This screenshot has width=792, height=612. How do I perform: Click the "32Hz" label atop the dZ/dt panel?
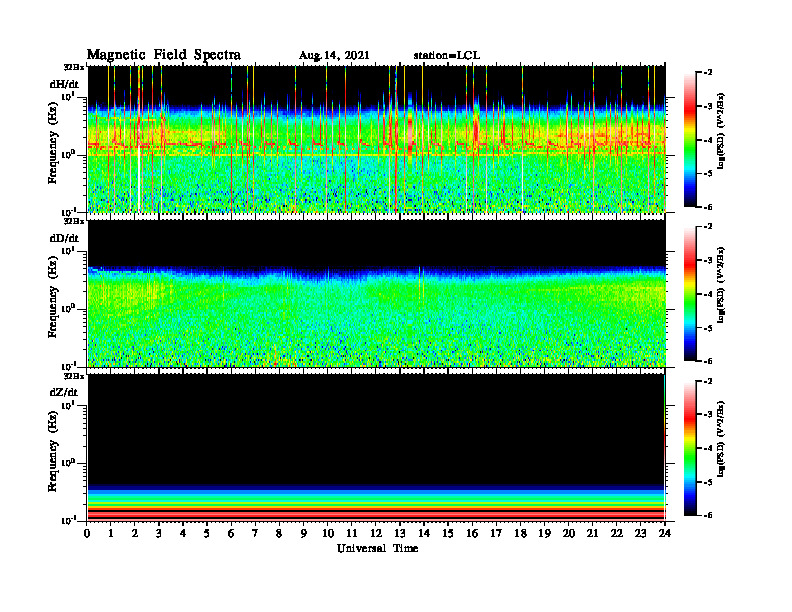pos(74,376)
